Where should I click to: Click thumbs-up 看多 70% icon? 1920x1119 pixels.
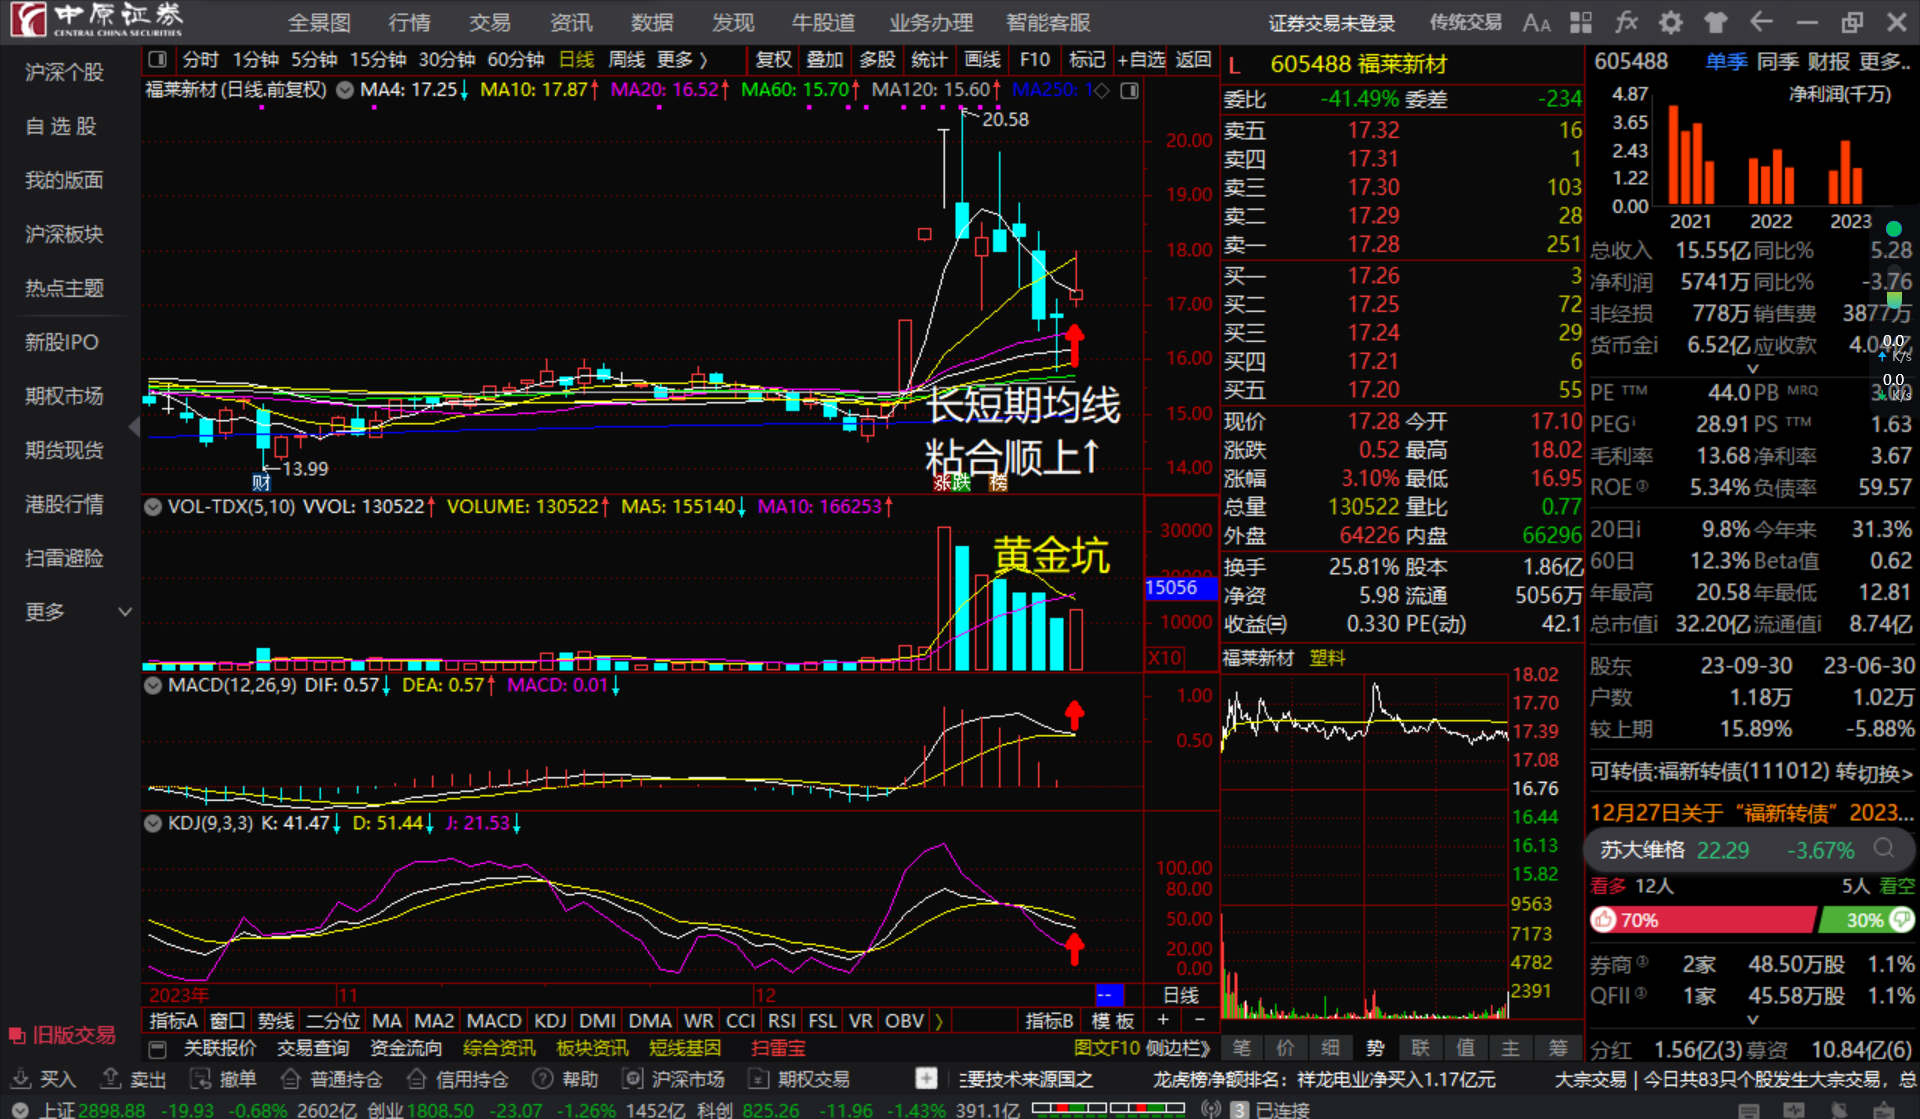click(x=1604, y=919)
